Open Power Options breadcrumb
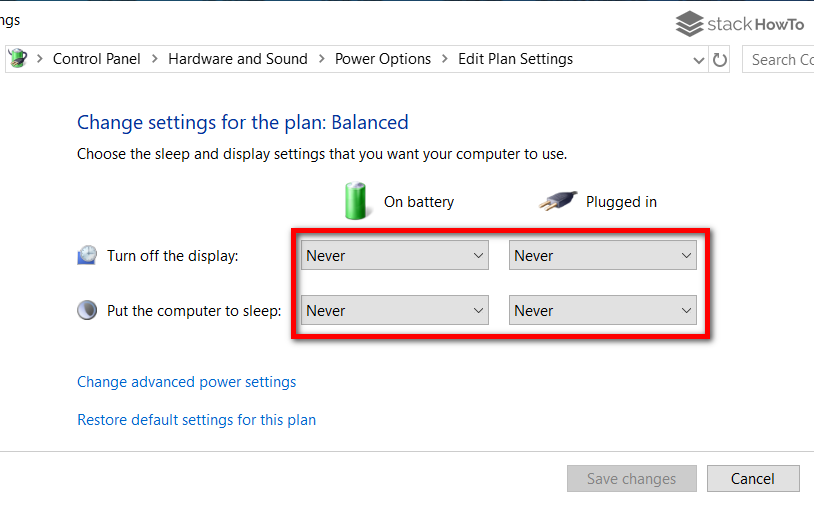Viewport: 814px width, 515px height. (383, 59)
